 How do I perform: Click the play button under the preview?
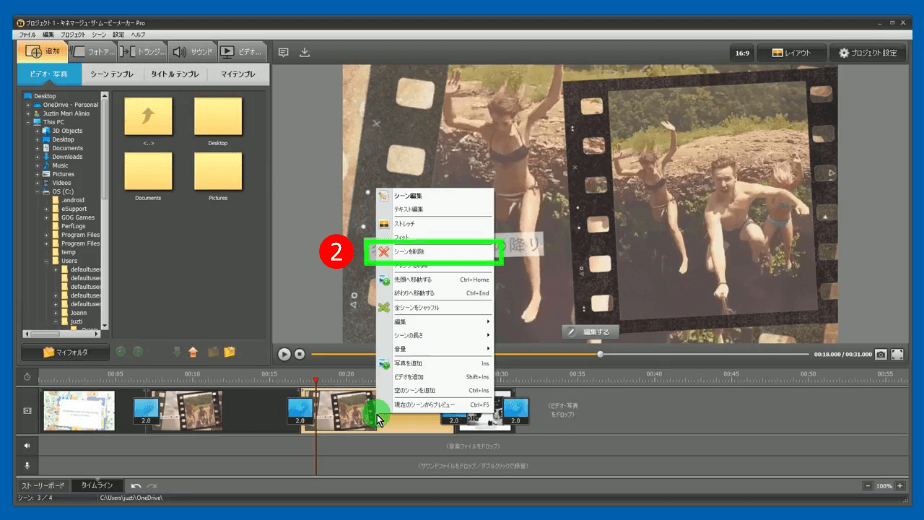tap(284, 354)
